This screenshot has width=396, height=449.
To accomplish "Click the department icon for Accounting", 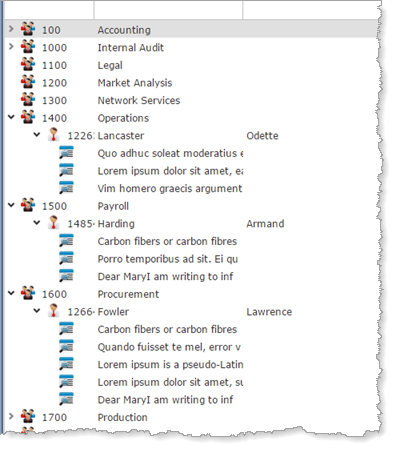I will 28,29.
